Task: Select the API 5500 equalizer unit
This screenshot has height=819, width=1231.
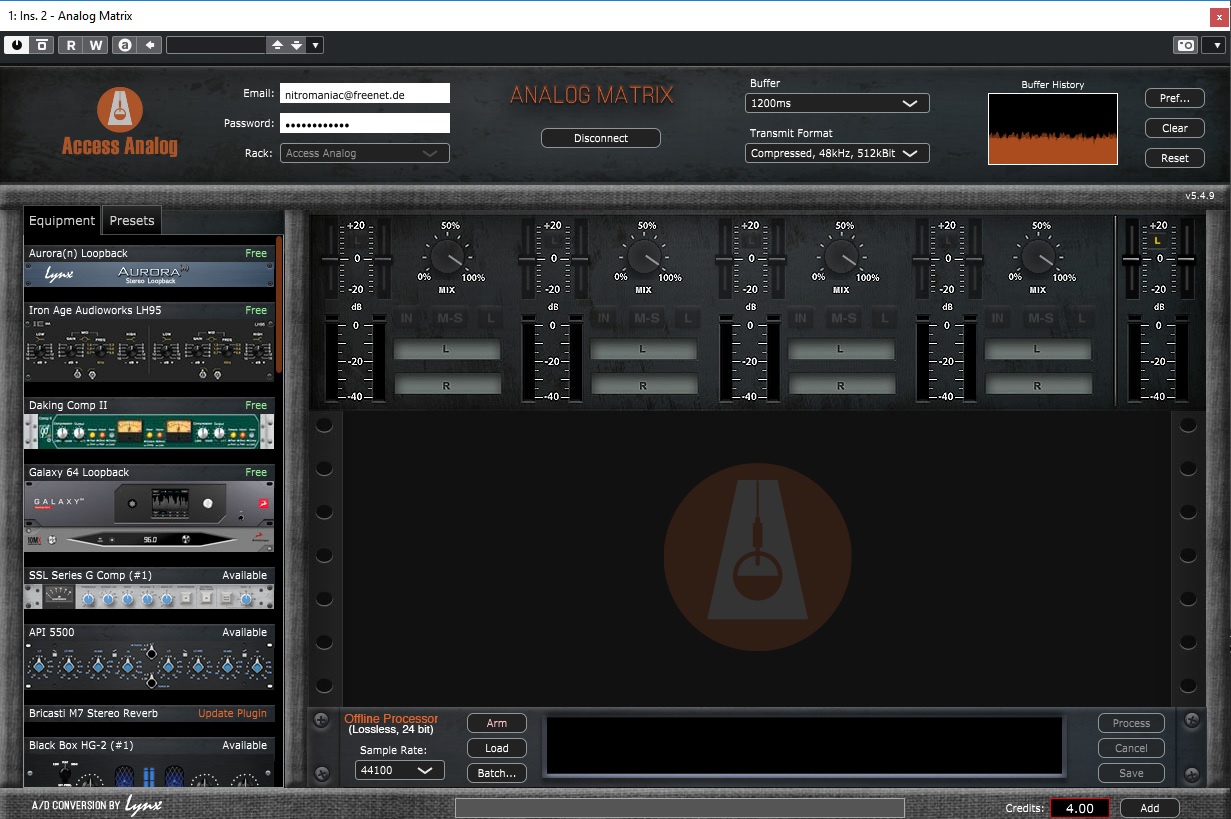Action: pyautogui.click(x=149, y=658)
